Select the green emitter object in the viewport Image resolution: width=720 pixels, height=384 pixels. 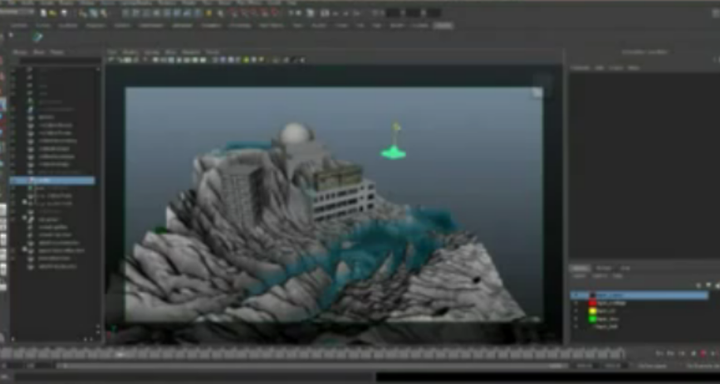click(394, 153)
